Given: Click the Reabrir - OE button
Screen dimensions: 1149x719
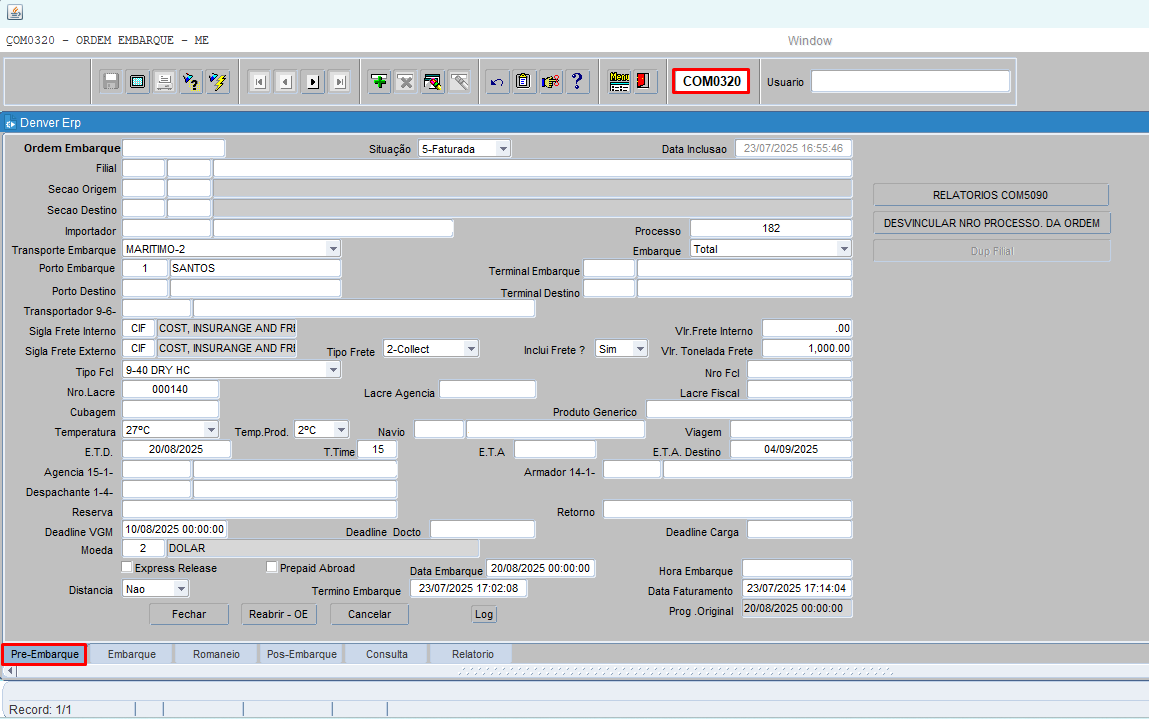Looking at the screenshot, I should click(279, 614).
